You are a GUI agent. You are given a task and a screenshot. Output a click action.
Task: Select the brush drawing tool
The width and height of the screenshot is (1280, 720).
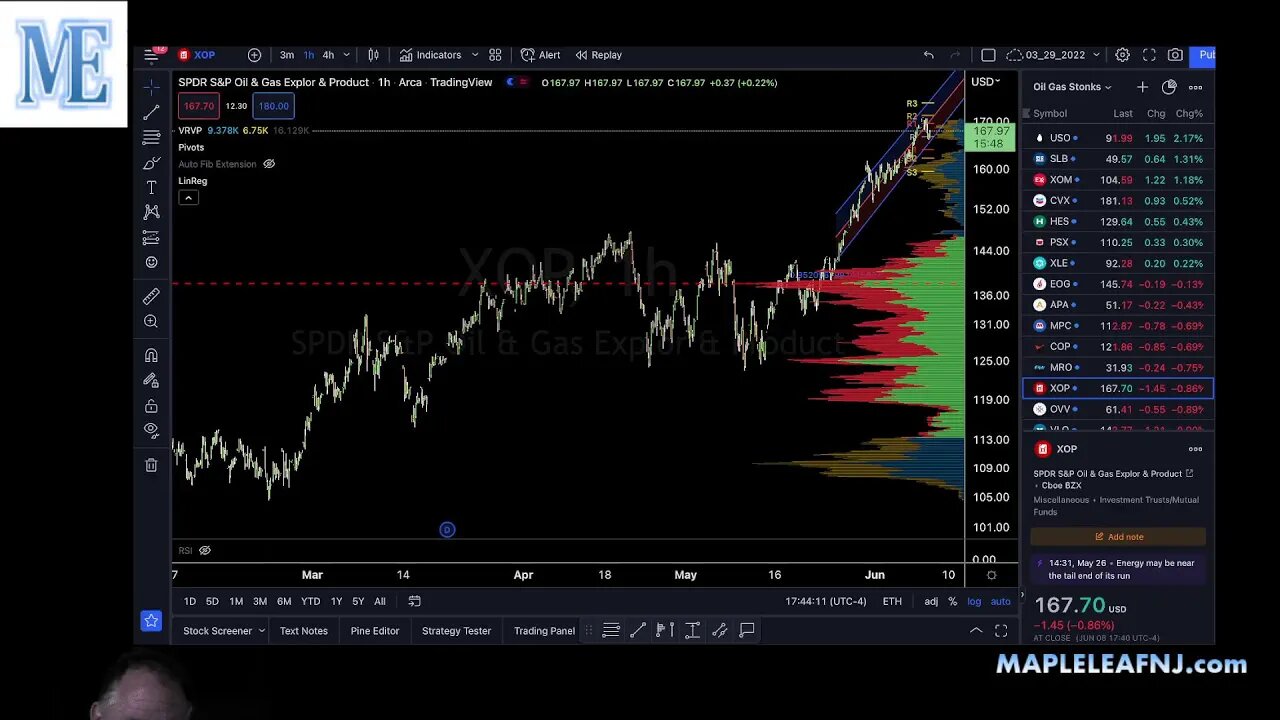coord(151,162)
